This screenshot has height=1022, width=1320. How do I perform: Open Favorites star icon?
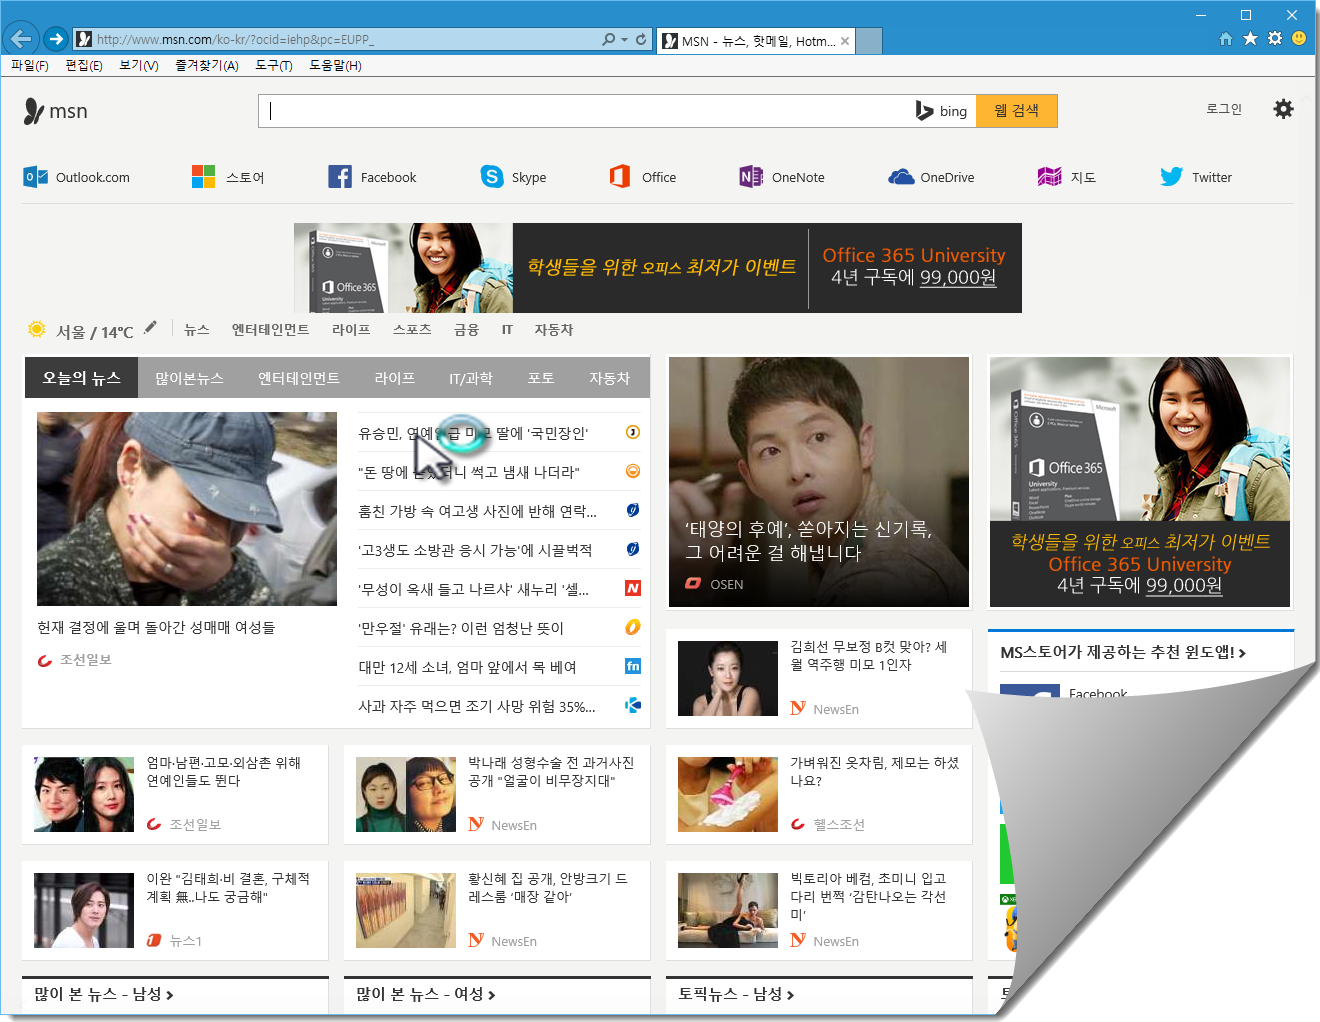1250,39
